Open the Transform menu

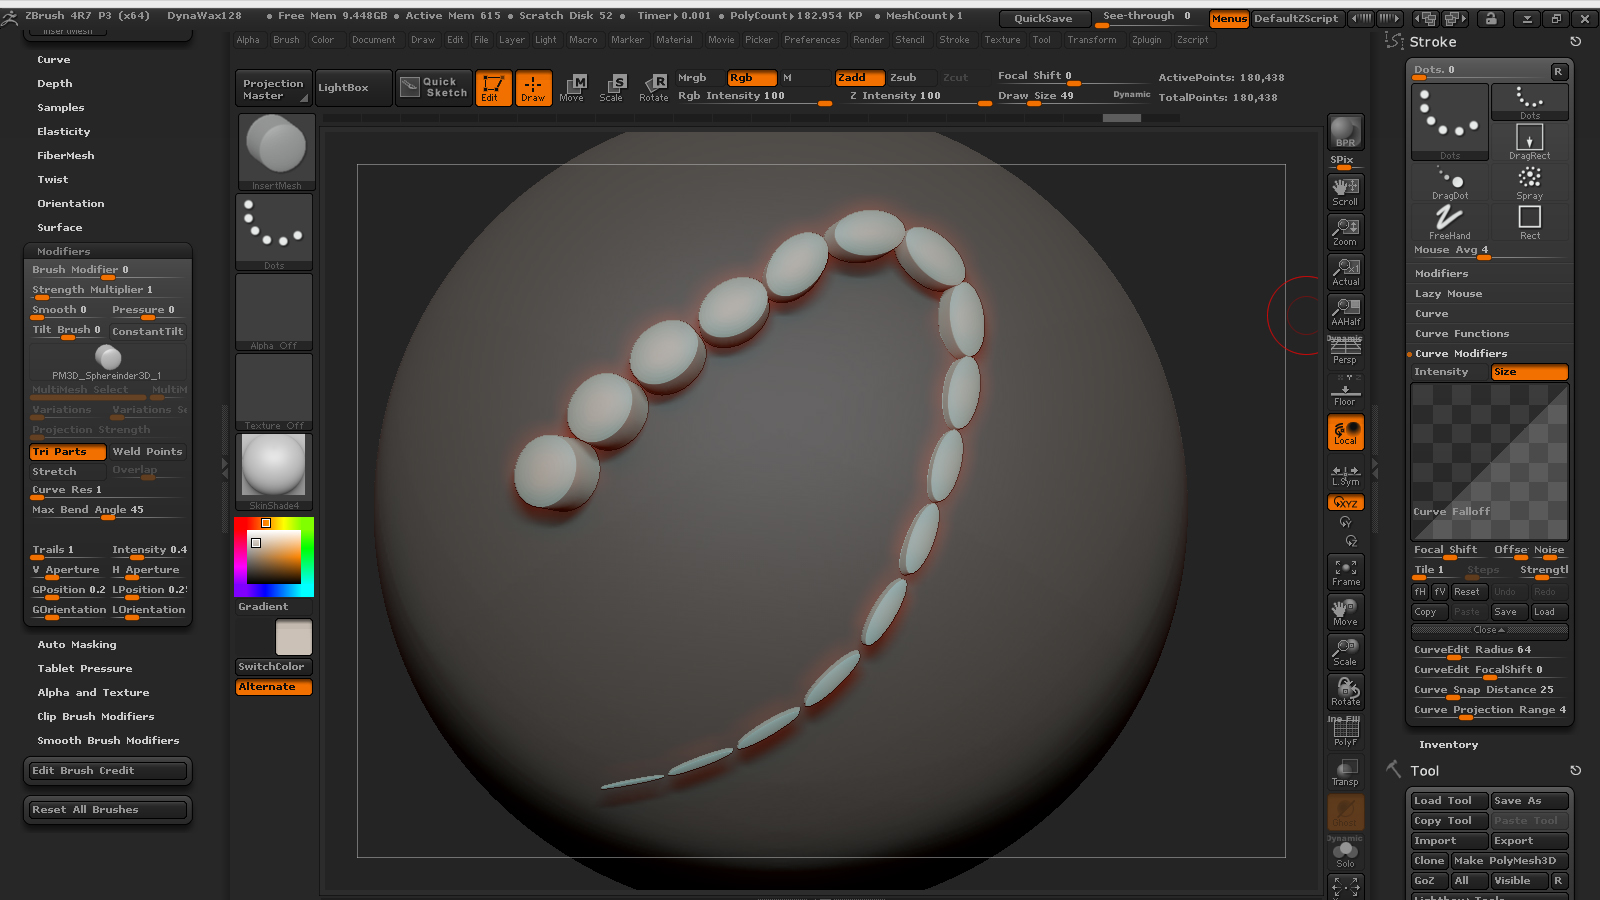tap(1091, 40)
